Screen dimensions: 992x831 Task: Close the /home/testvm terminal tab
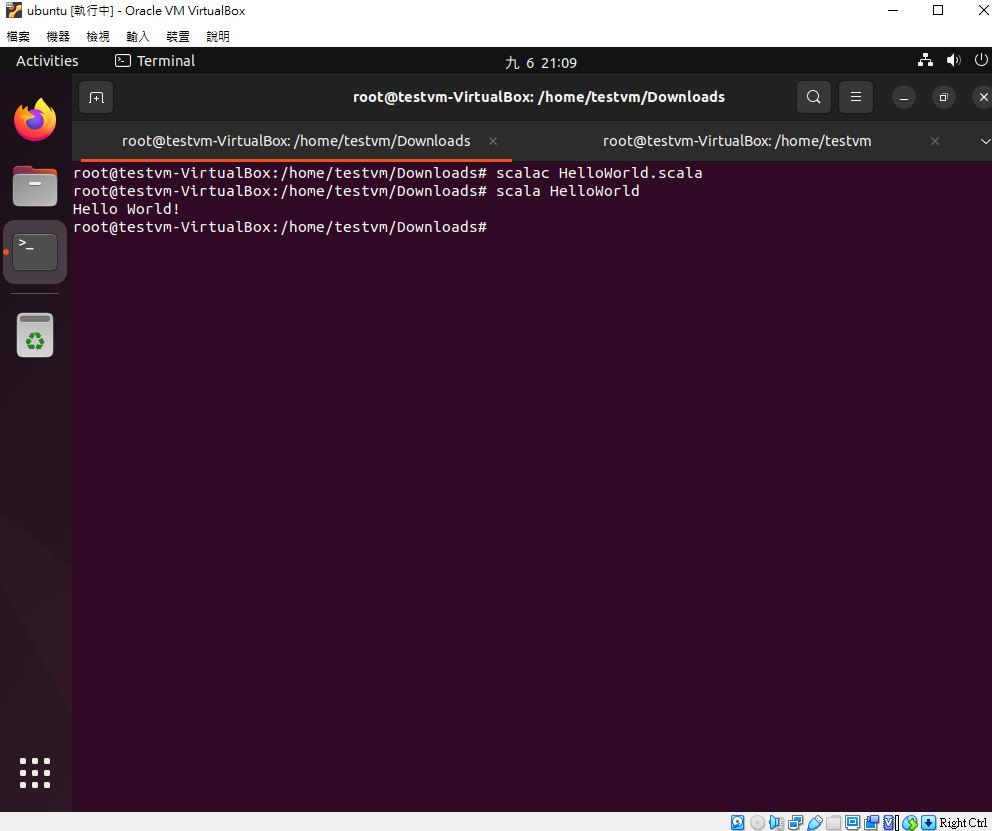(934, 141)
